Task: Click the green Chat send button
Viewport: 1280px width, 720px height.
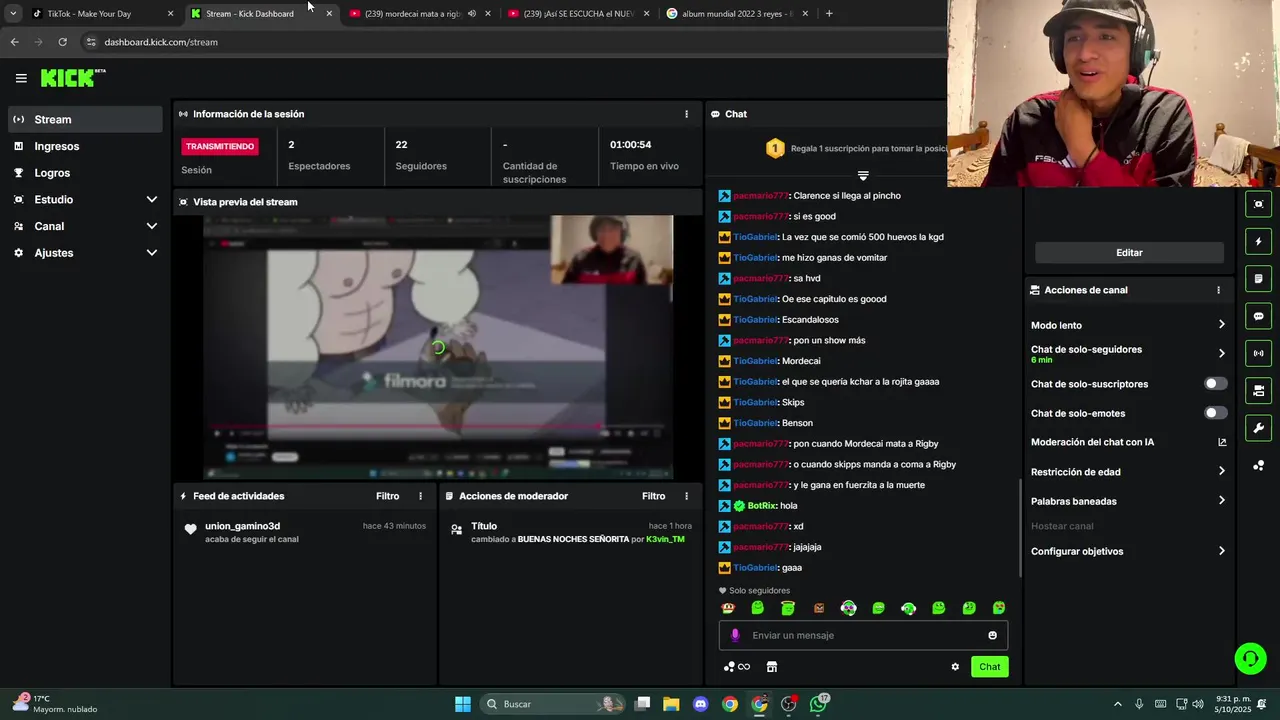Action: point(989,667)
